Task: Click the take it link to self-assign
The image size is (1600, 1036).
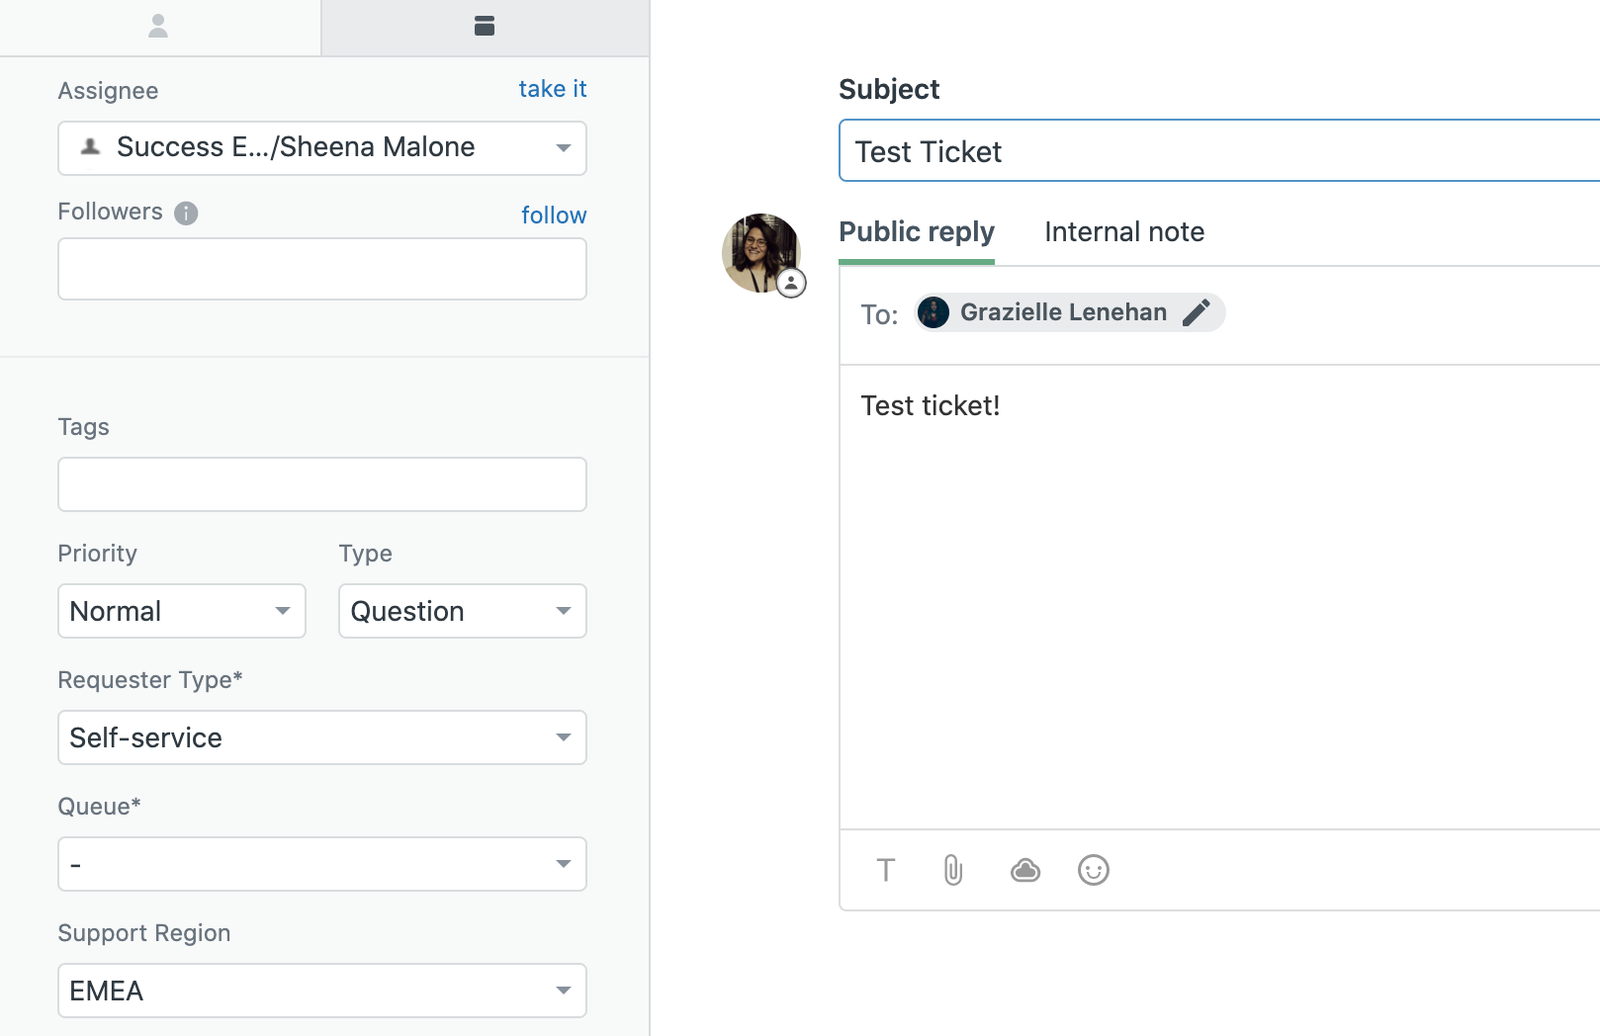Action: coord(552,89)
